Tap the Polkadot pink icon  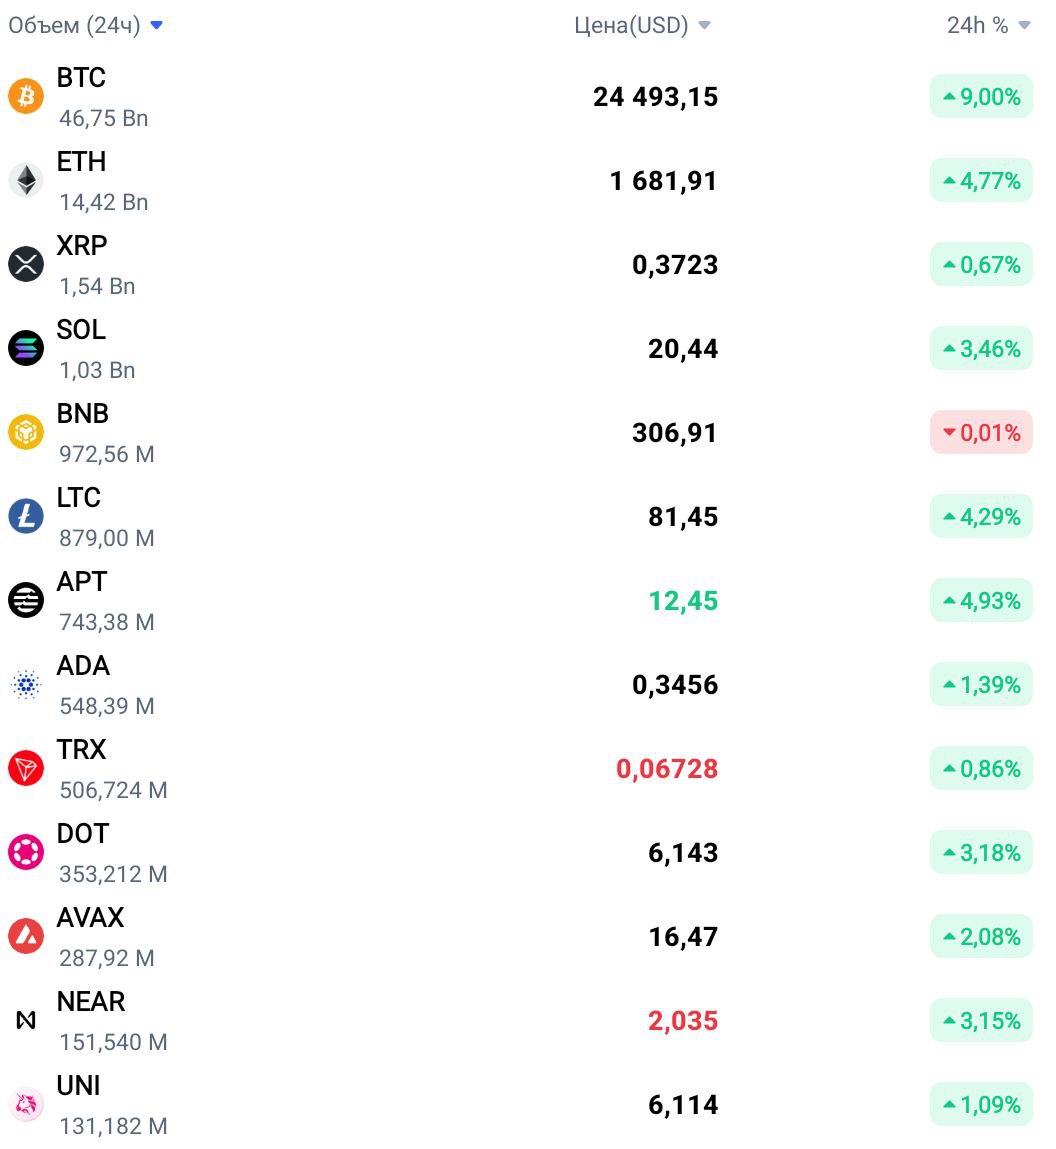coord(26,852)
